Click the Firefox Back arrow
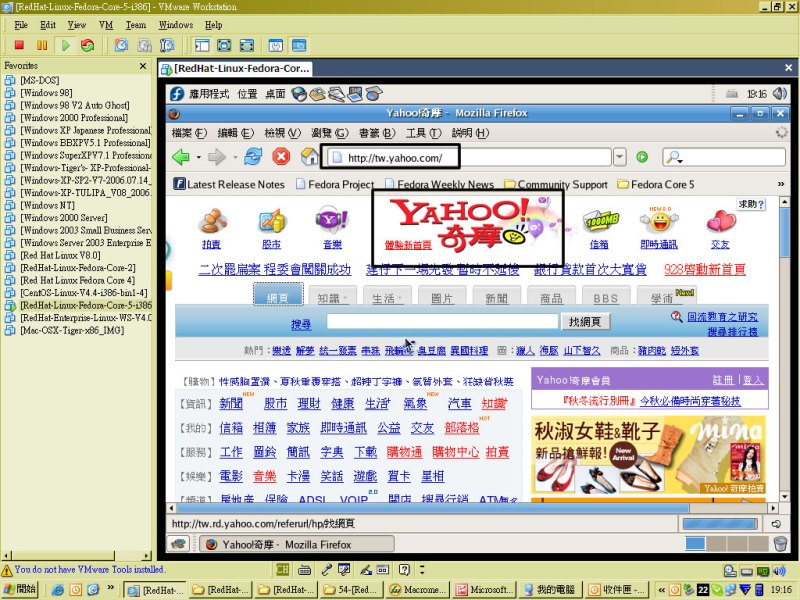Screen dimensions: 800x600 point(181,157)
